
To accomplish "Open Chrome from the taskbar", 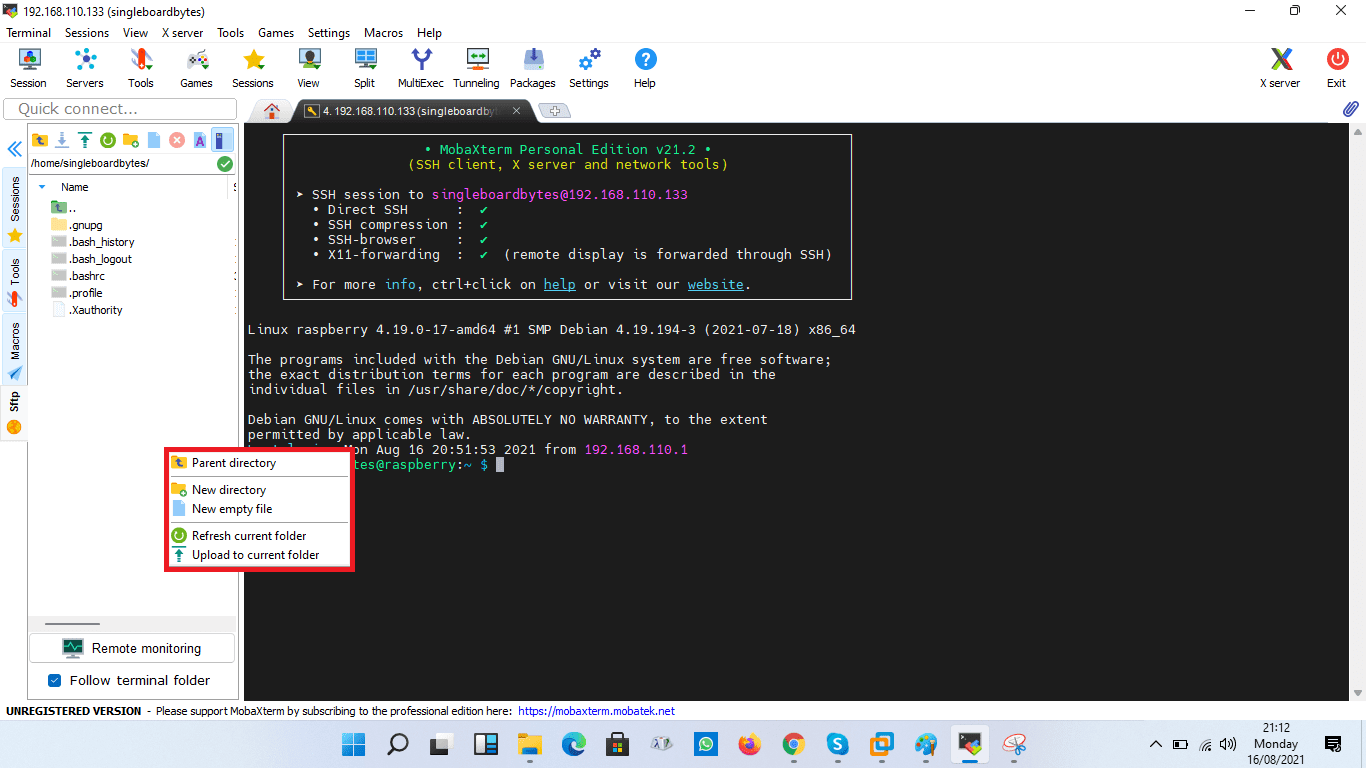I will coord(794,744).
